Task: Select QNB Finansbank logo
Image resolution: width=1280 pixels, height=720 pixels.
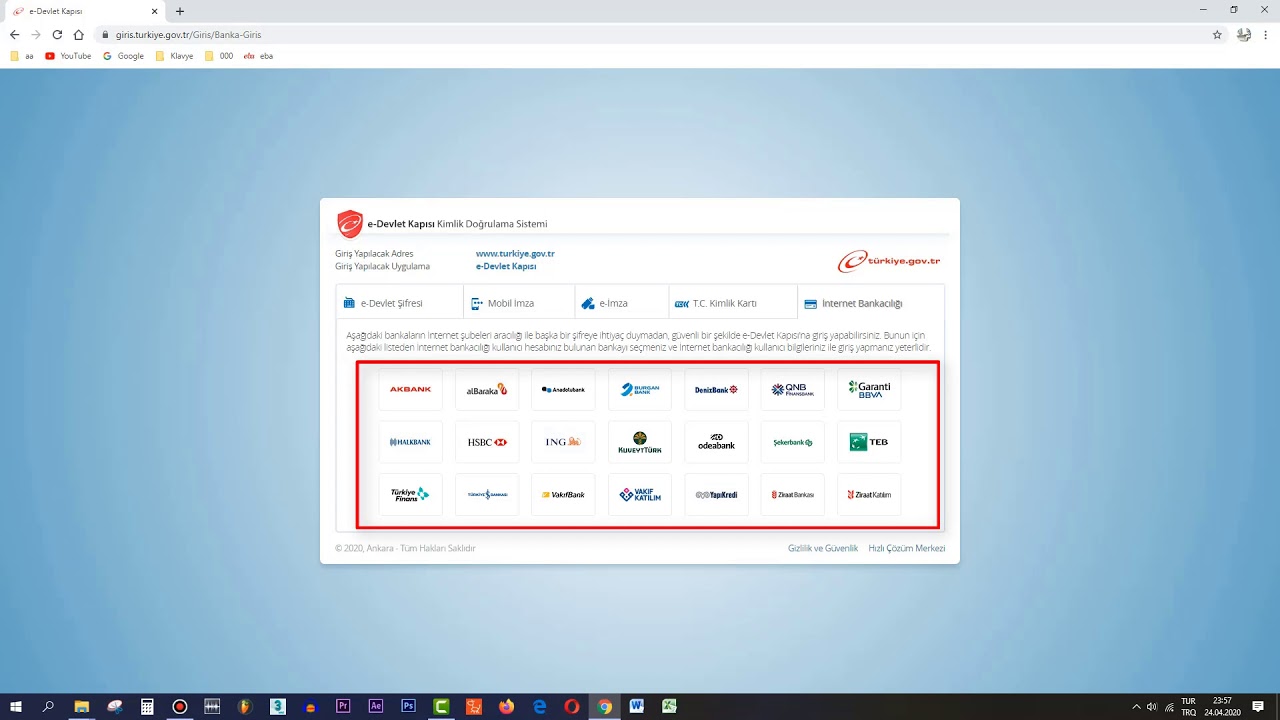Action: tap(793, 389)
